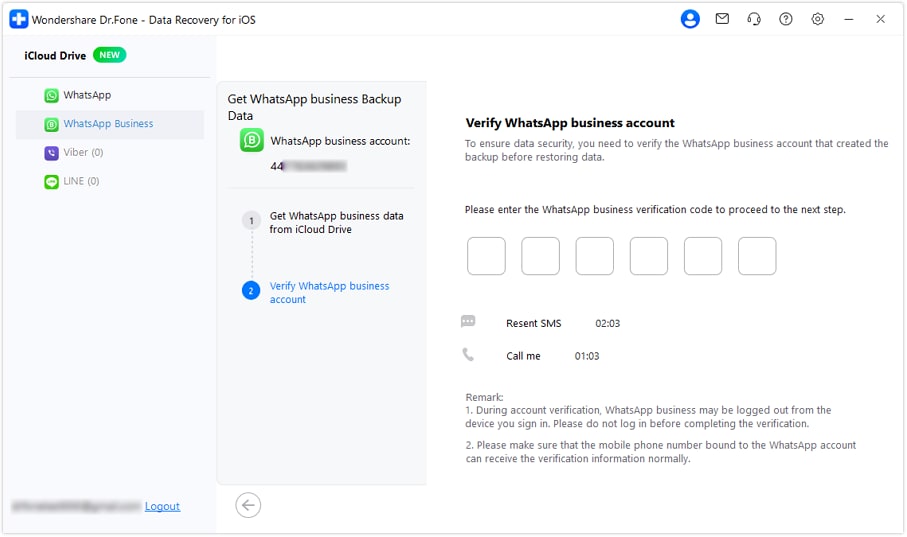Image resolution: width=907 pixels, height=537 pixels.
Task: Open the support headset icon
Action: click(x=754, y=19)
